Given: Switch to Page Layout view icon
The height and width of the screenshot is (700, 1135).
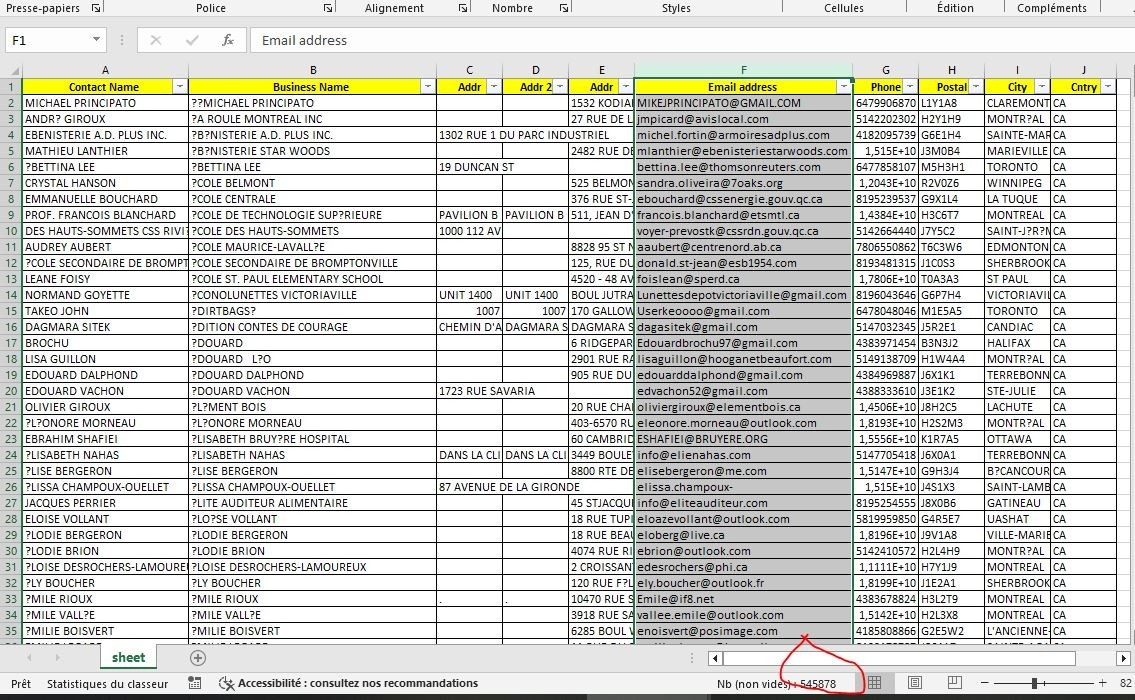Looking at the screenshot, I should pyautogui.click(x=915, y=683).
